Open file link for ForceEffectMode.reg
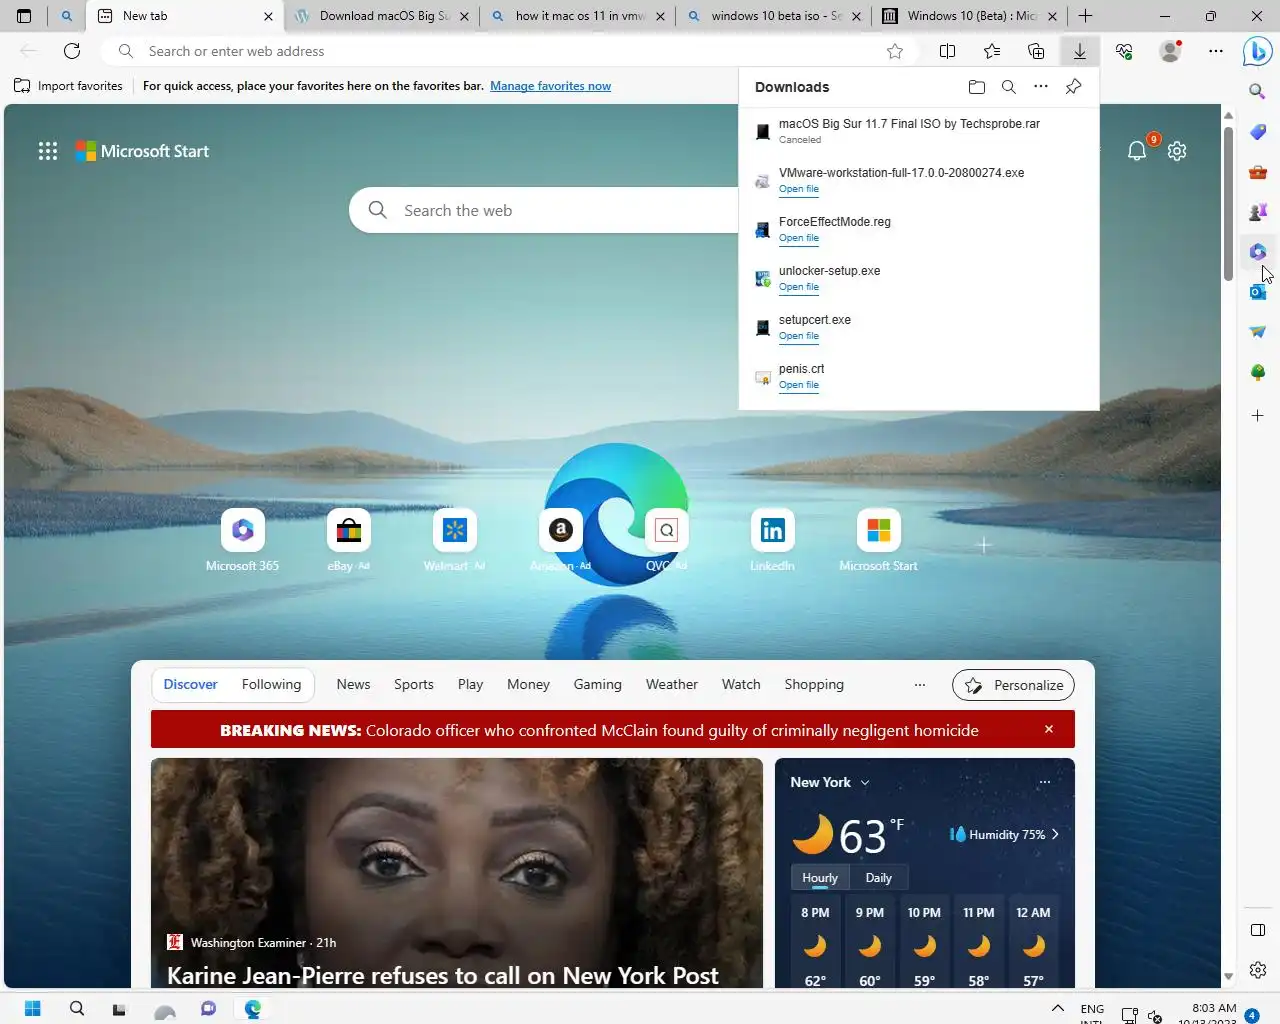 click(x=798, y=238)
